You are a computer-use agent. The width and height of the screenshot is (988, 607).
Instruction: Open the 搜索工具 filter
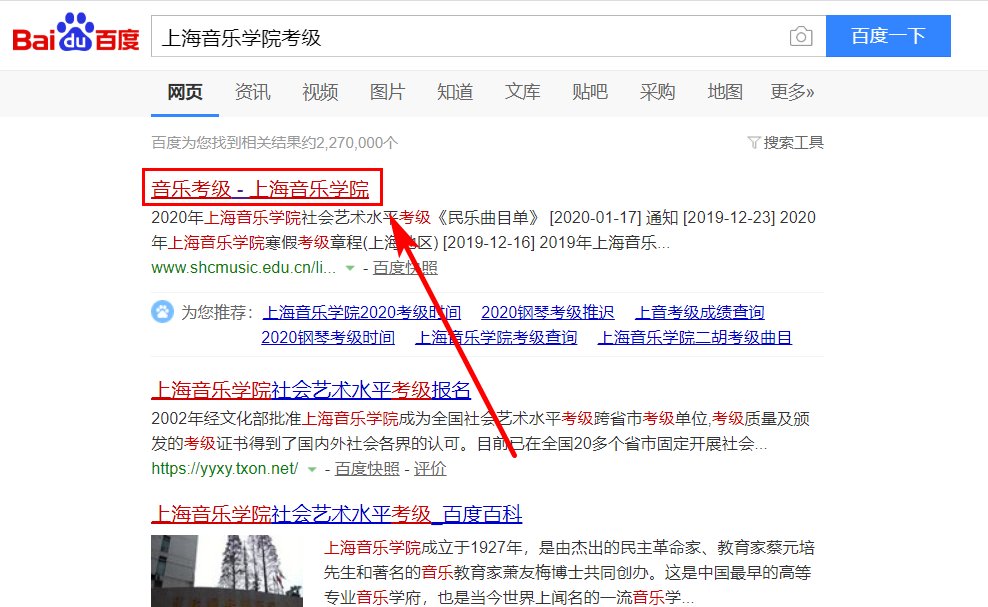[x=785, y=142]
